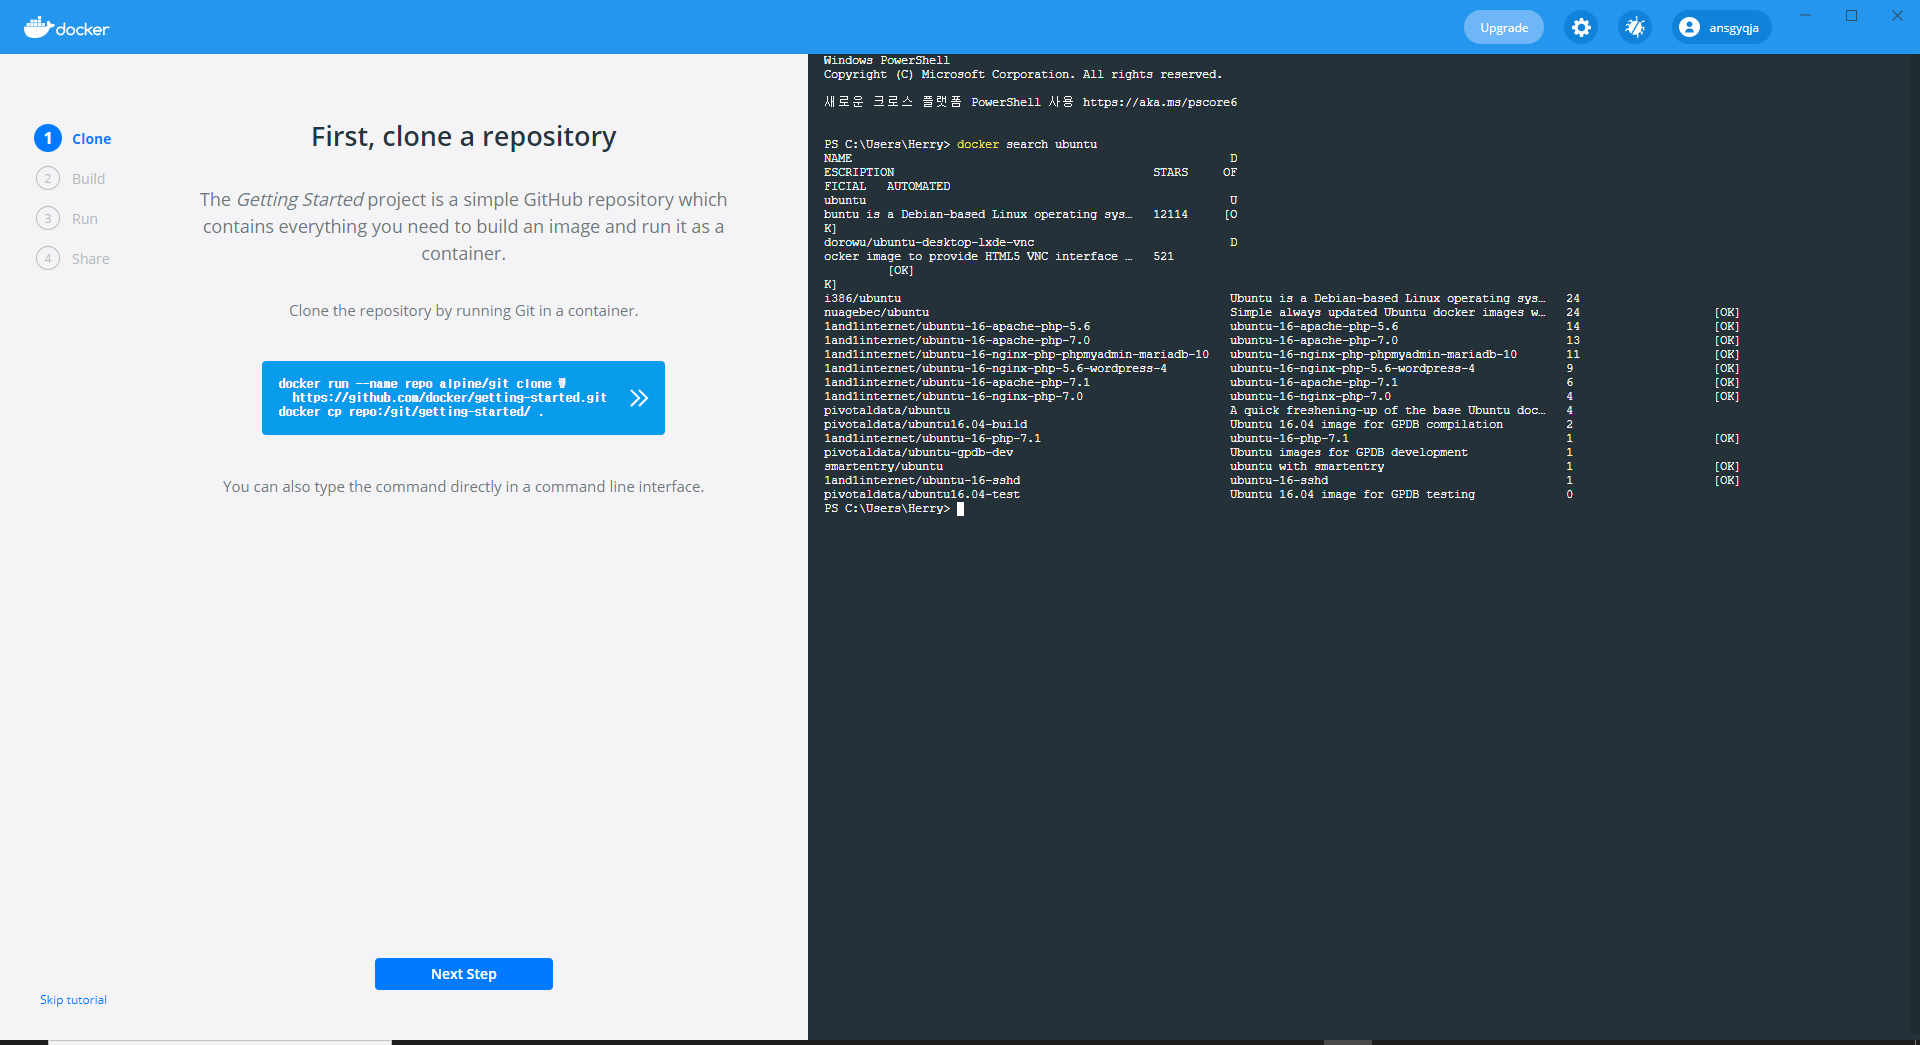Screen dimensions: 1920x1045
Task: Click the https://aka.ms/pscore6 URL in terminal
Action: [1160, 102]
